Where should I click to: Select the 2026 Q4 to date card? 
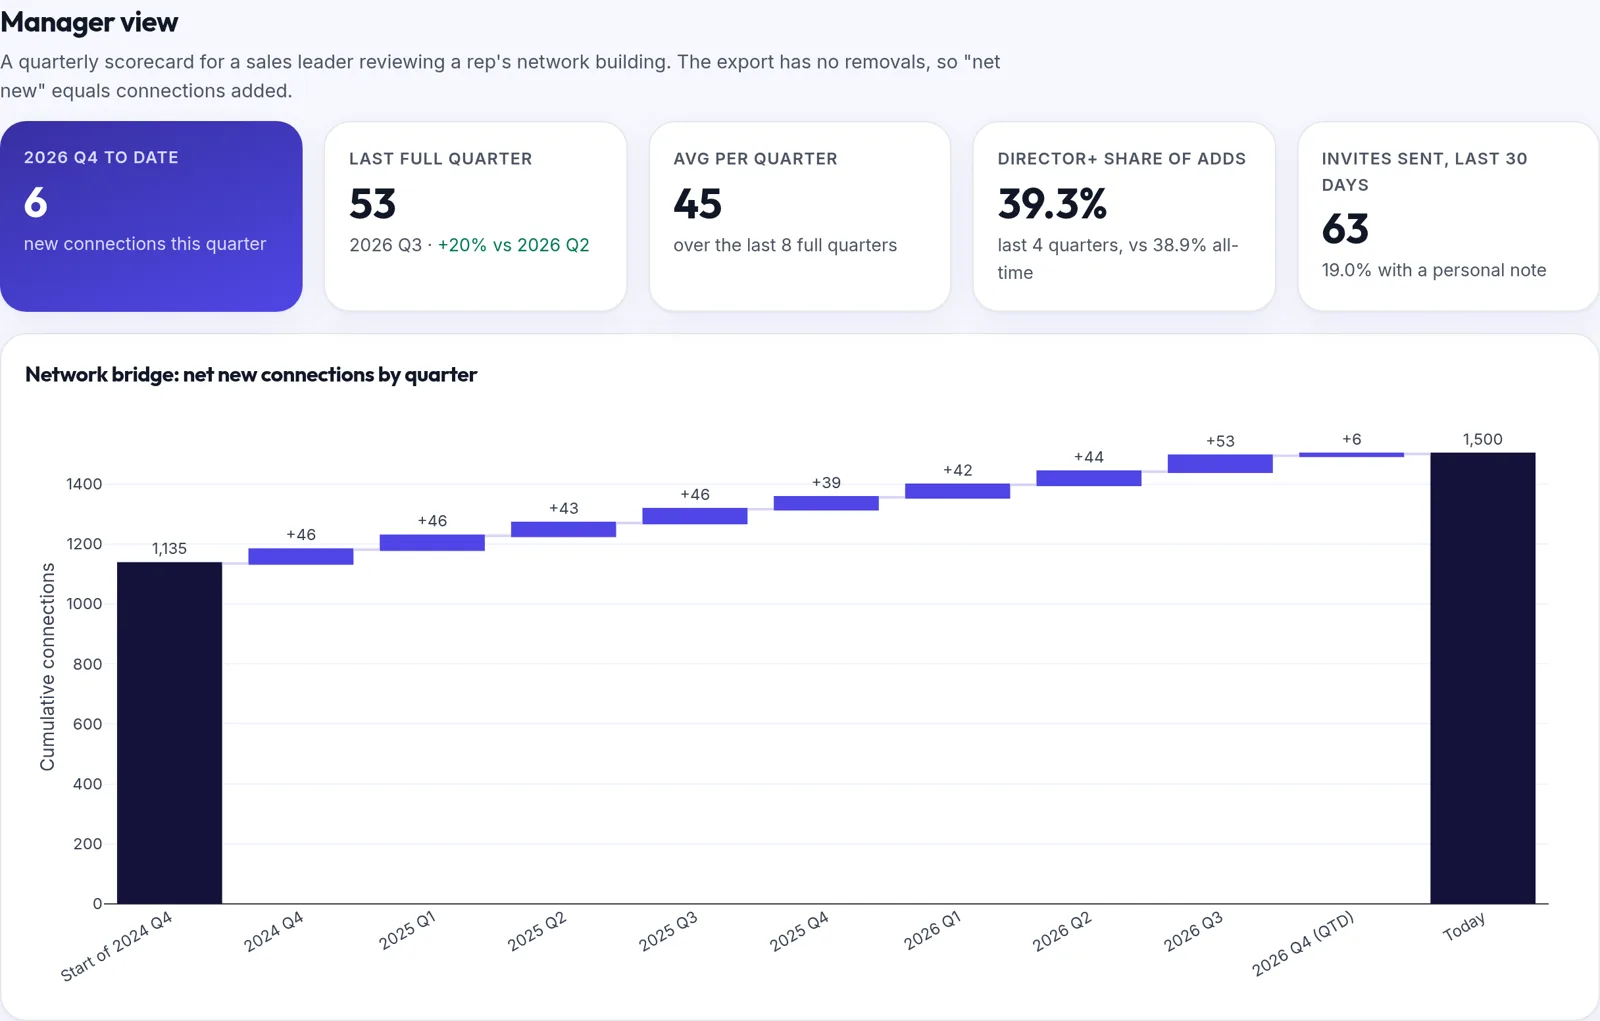pyautogui.click(x=151, y=216)
